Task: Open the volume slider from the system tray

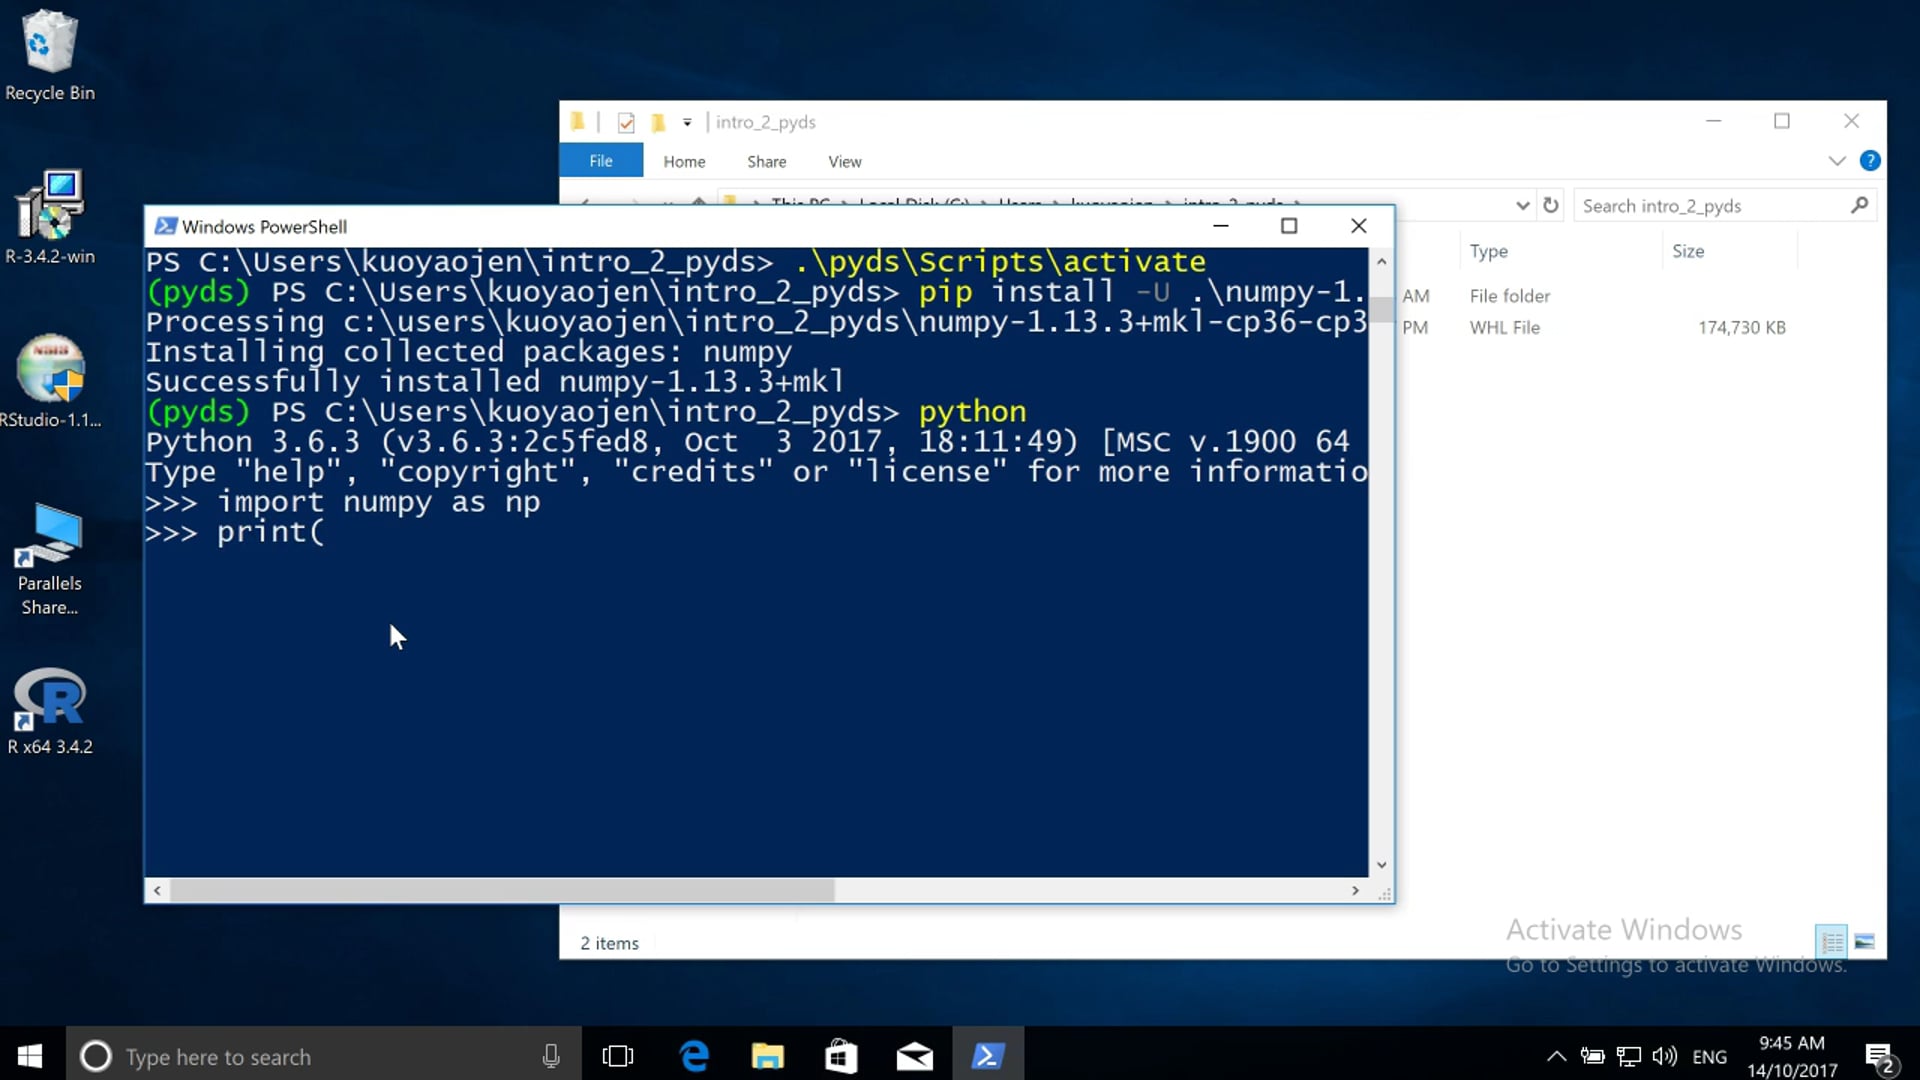Action: pyautogui.click(x=1664, y=1055)
